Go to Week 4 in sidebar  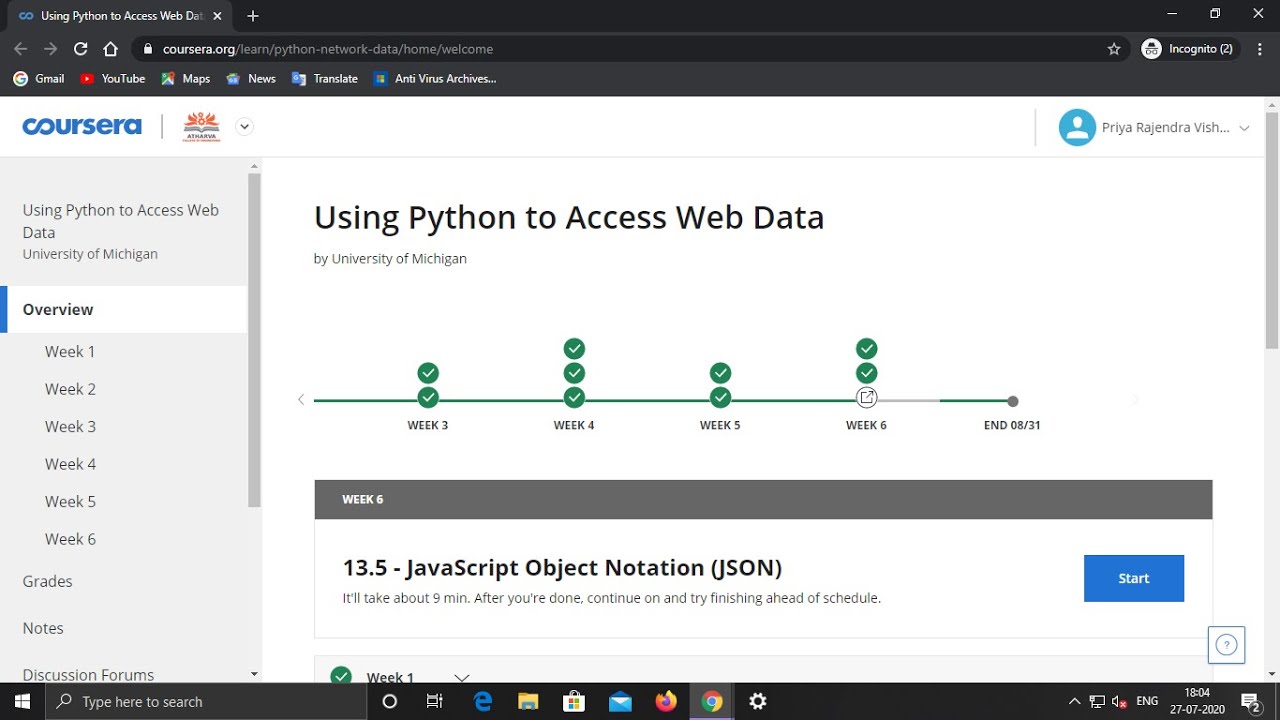(70, 464)
